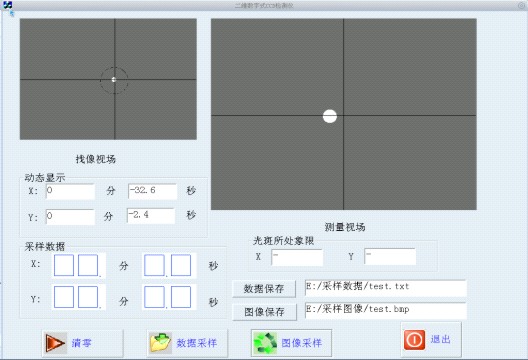The image size is (528, 360).
Task: Click the white light spot in 测量视场
Action: pos(330,116)
